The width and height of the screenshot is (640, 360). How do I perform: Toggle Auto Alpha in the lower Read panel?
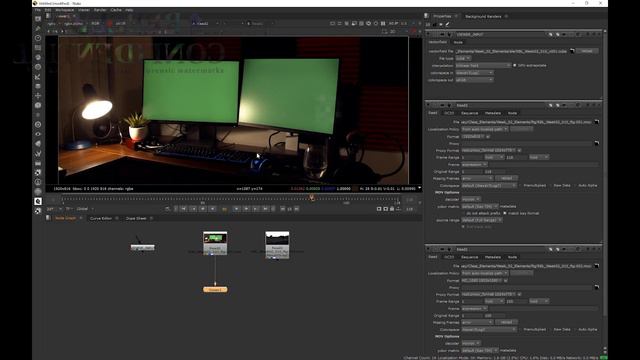(x=576, y=329)
